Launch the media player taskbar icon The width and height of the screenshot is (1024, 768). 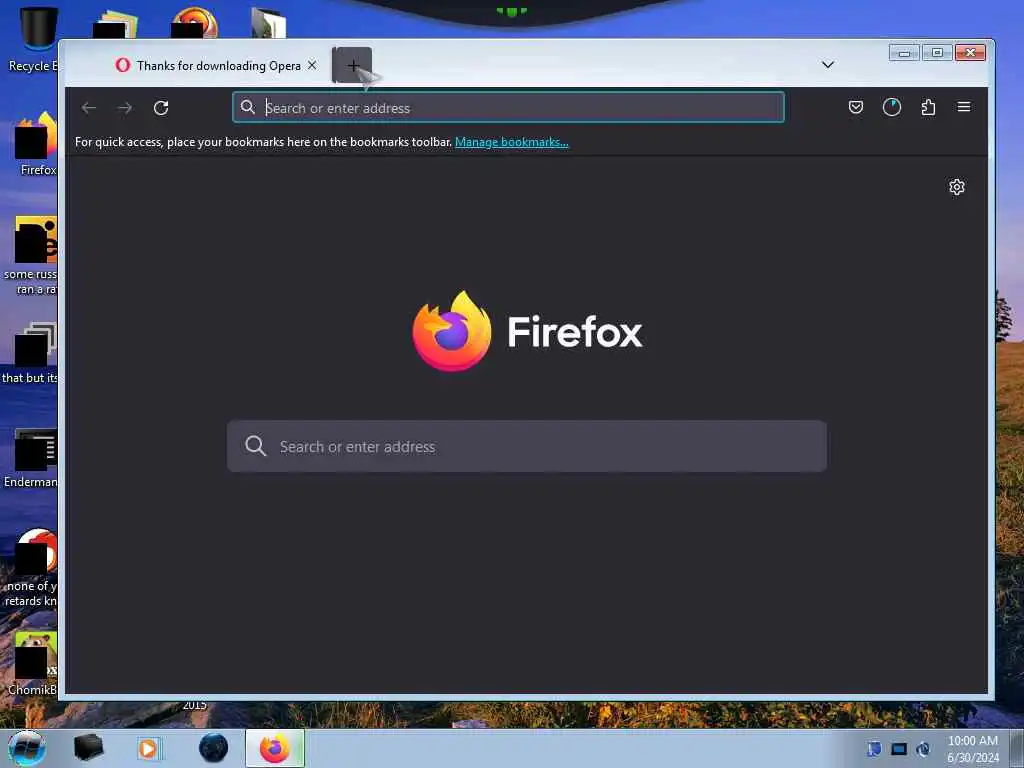149,748
